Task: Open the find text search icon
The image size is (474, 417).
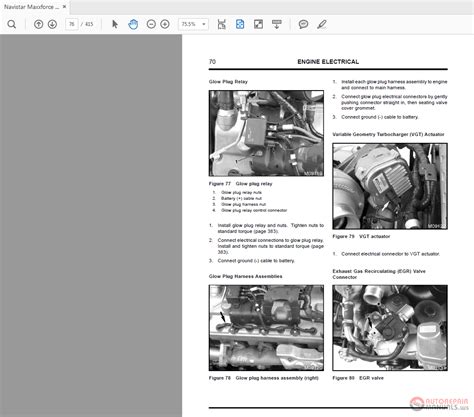Action: point(12,24)
